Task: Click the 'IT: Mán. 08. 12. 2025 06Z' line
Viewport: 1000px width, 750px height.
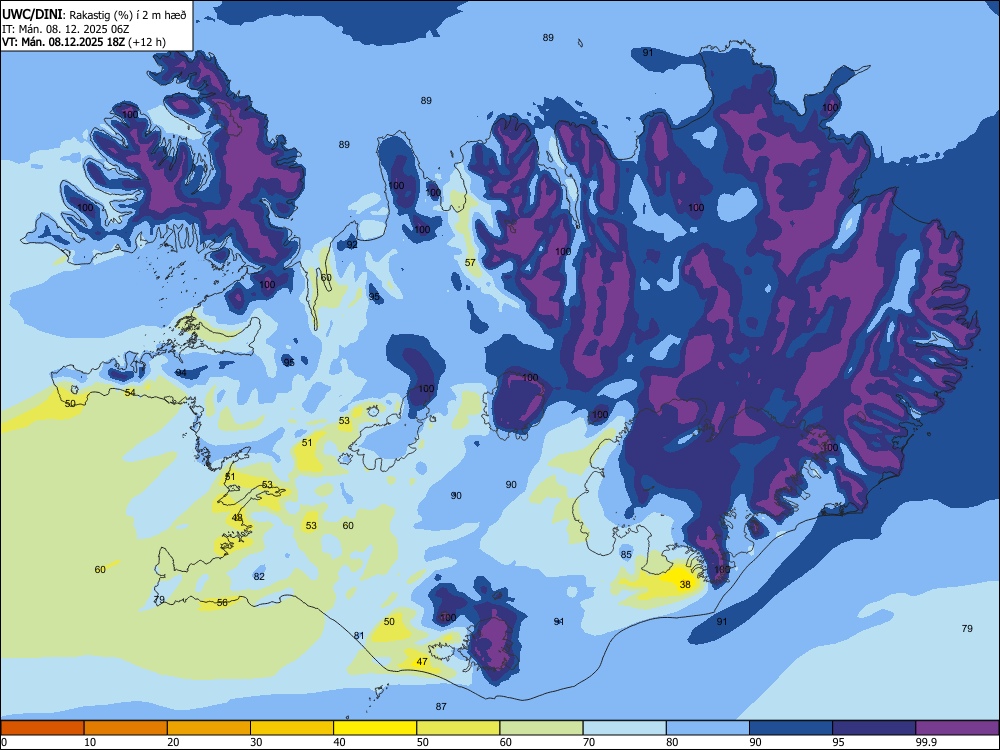Action: 66,29
